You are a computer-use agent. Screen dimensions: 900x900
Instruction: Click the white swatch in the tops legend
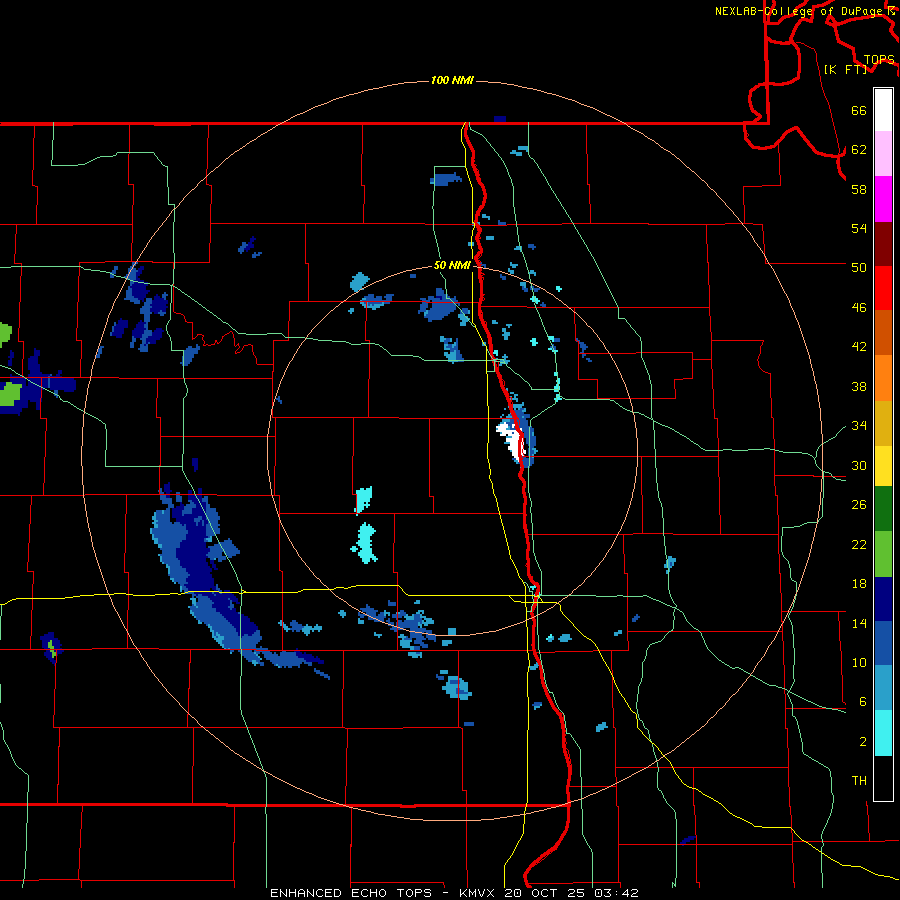tap(883, 110)
